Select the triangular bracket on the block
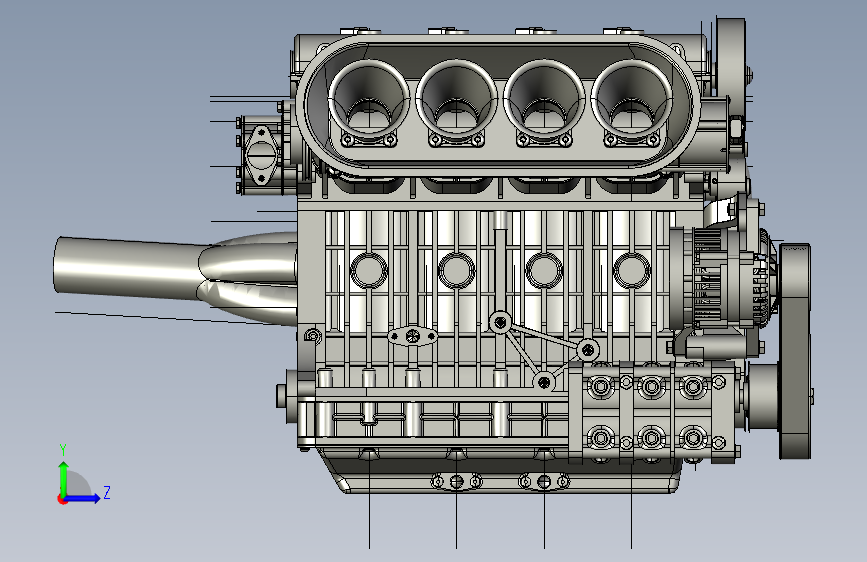The image size is (867, 562). pos(542,351)
